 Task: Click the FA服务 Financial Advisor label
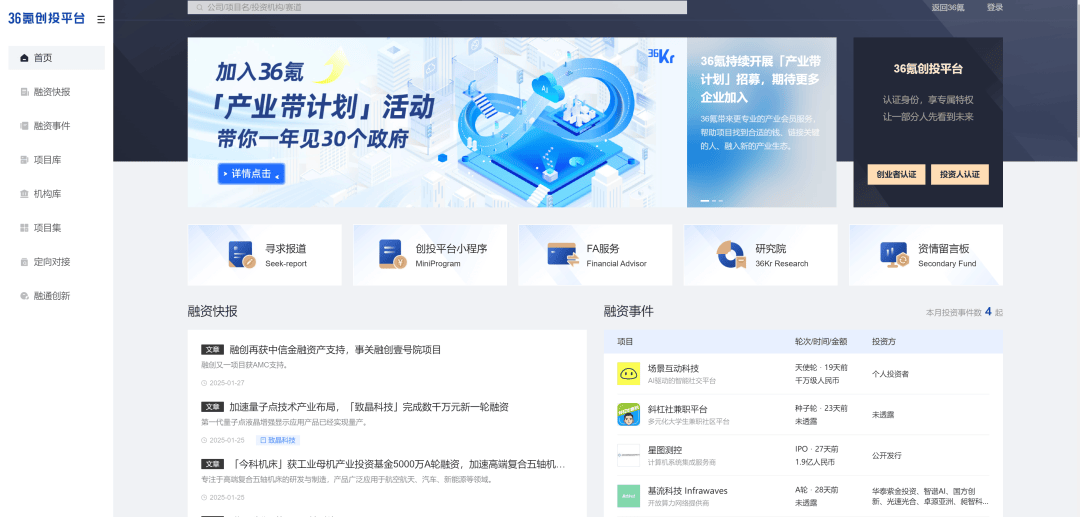pos(616,255)
